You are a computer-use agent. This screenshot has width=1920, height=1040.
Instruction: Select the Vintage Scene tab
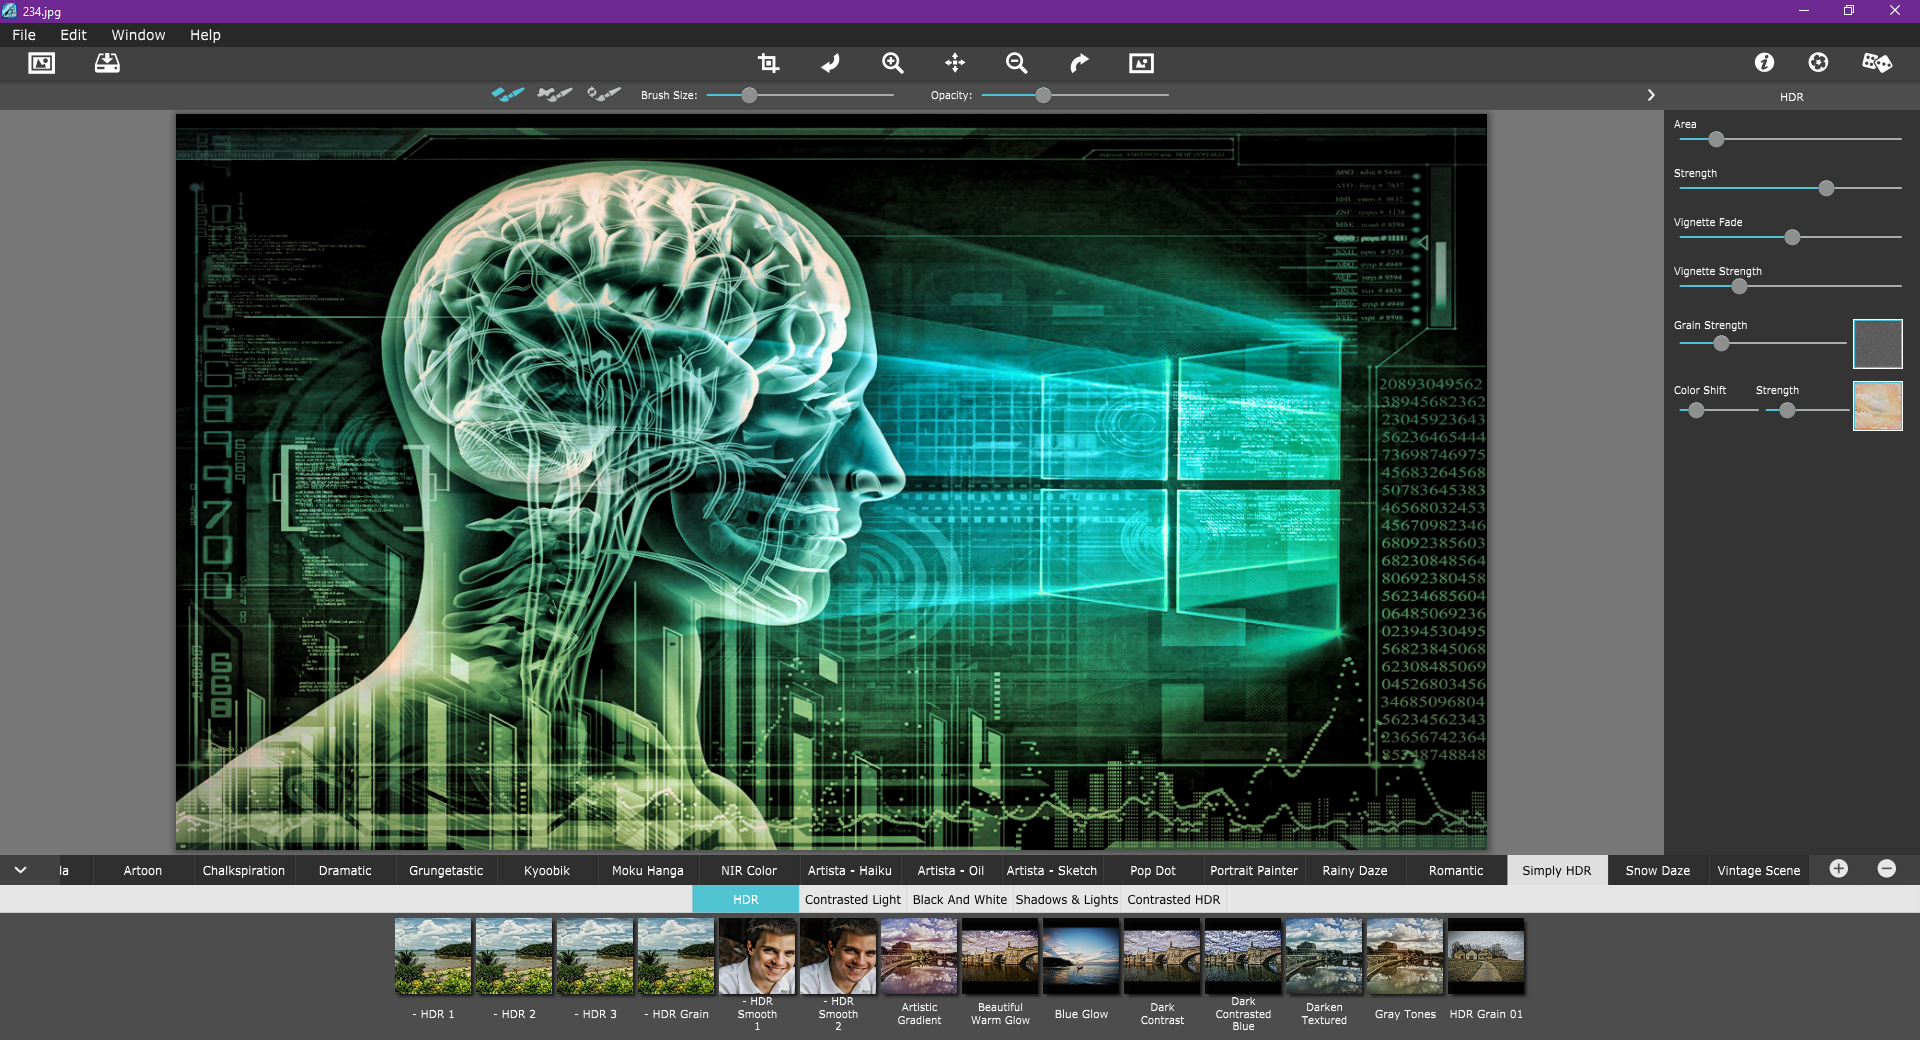click(1759, 870)
